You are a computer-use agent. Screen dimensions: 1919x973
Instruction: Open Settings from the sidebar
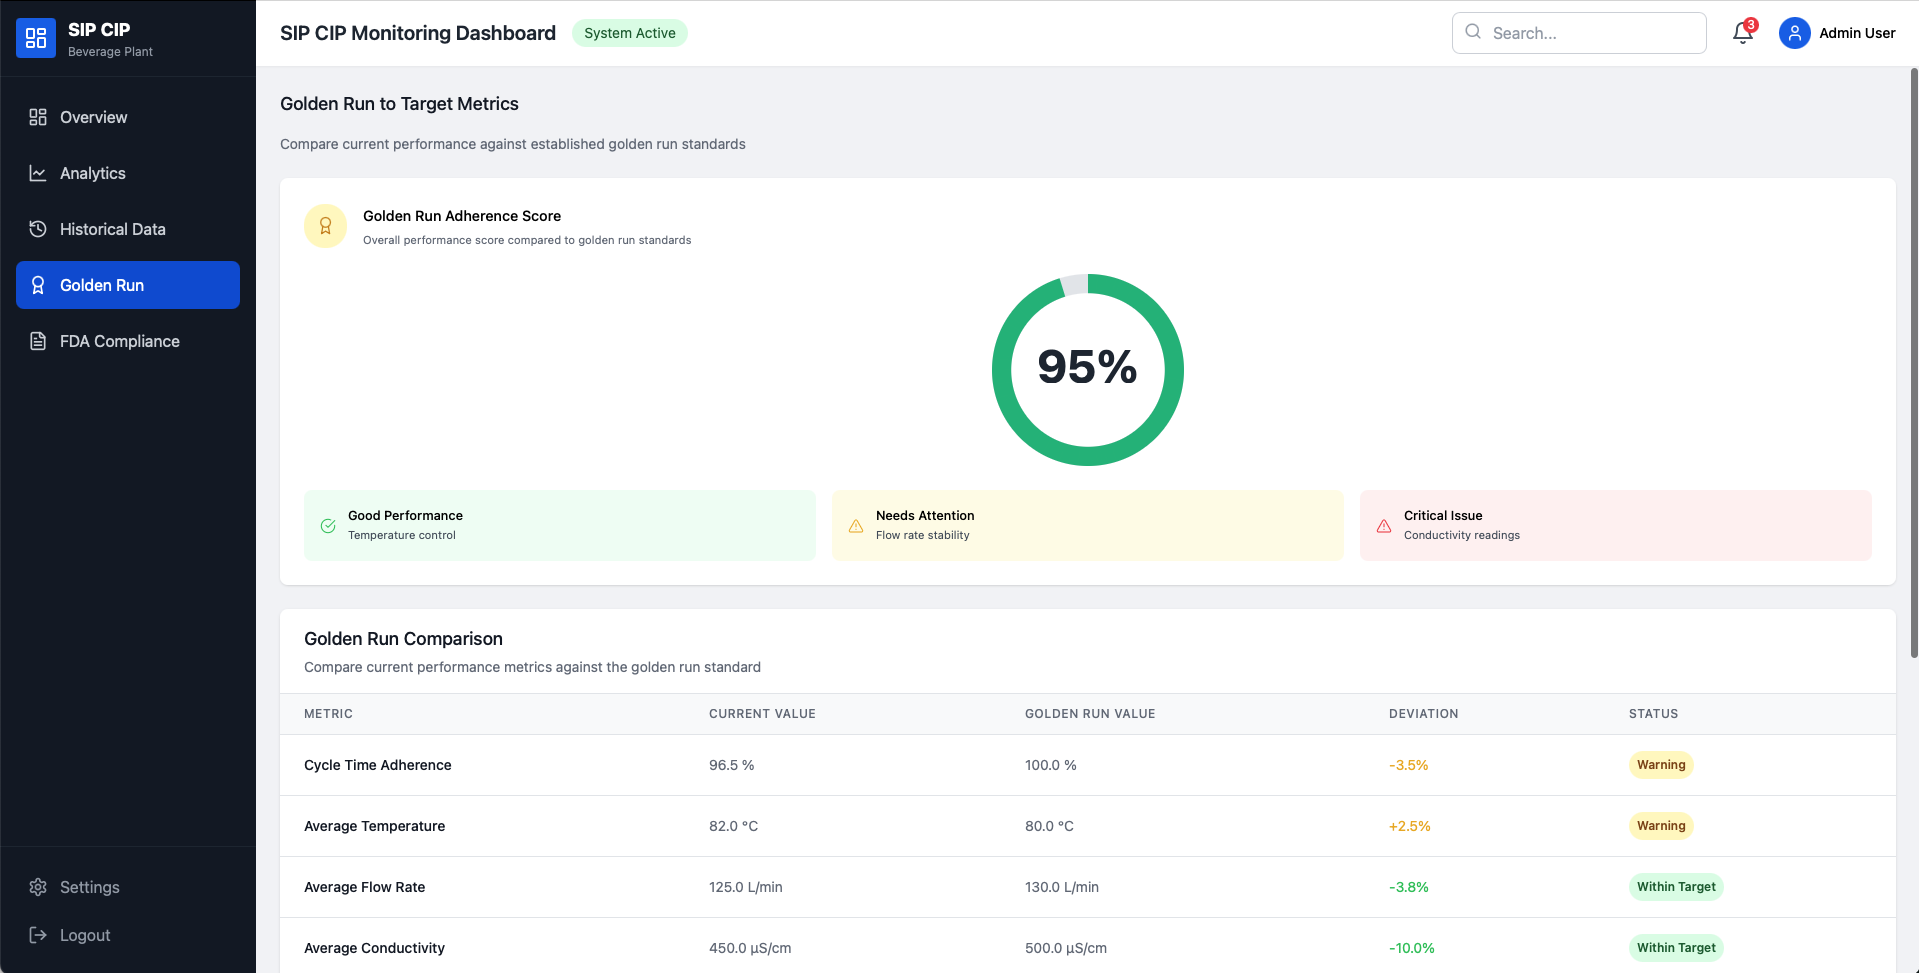coord(89,887)
